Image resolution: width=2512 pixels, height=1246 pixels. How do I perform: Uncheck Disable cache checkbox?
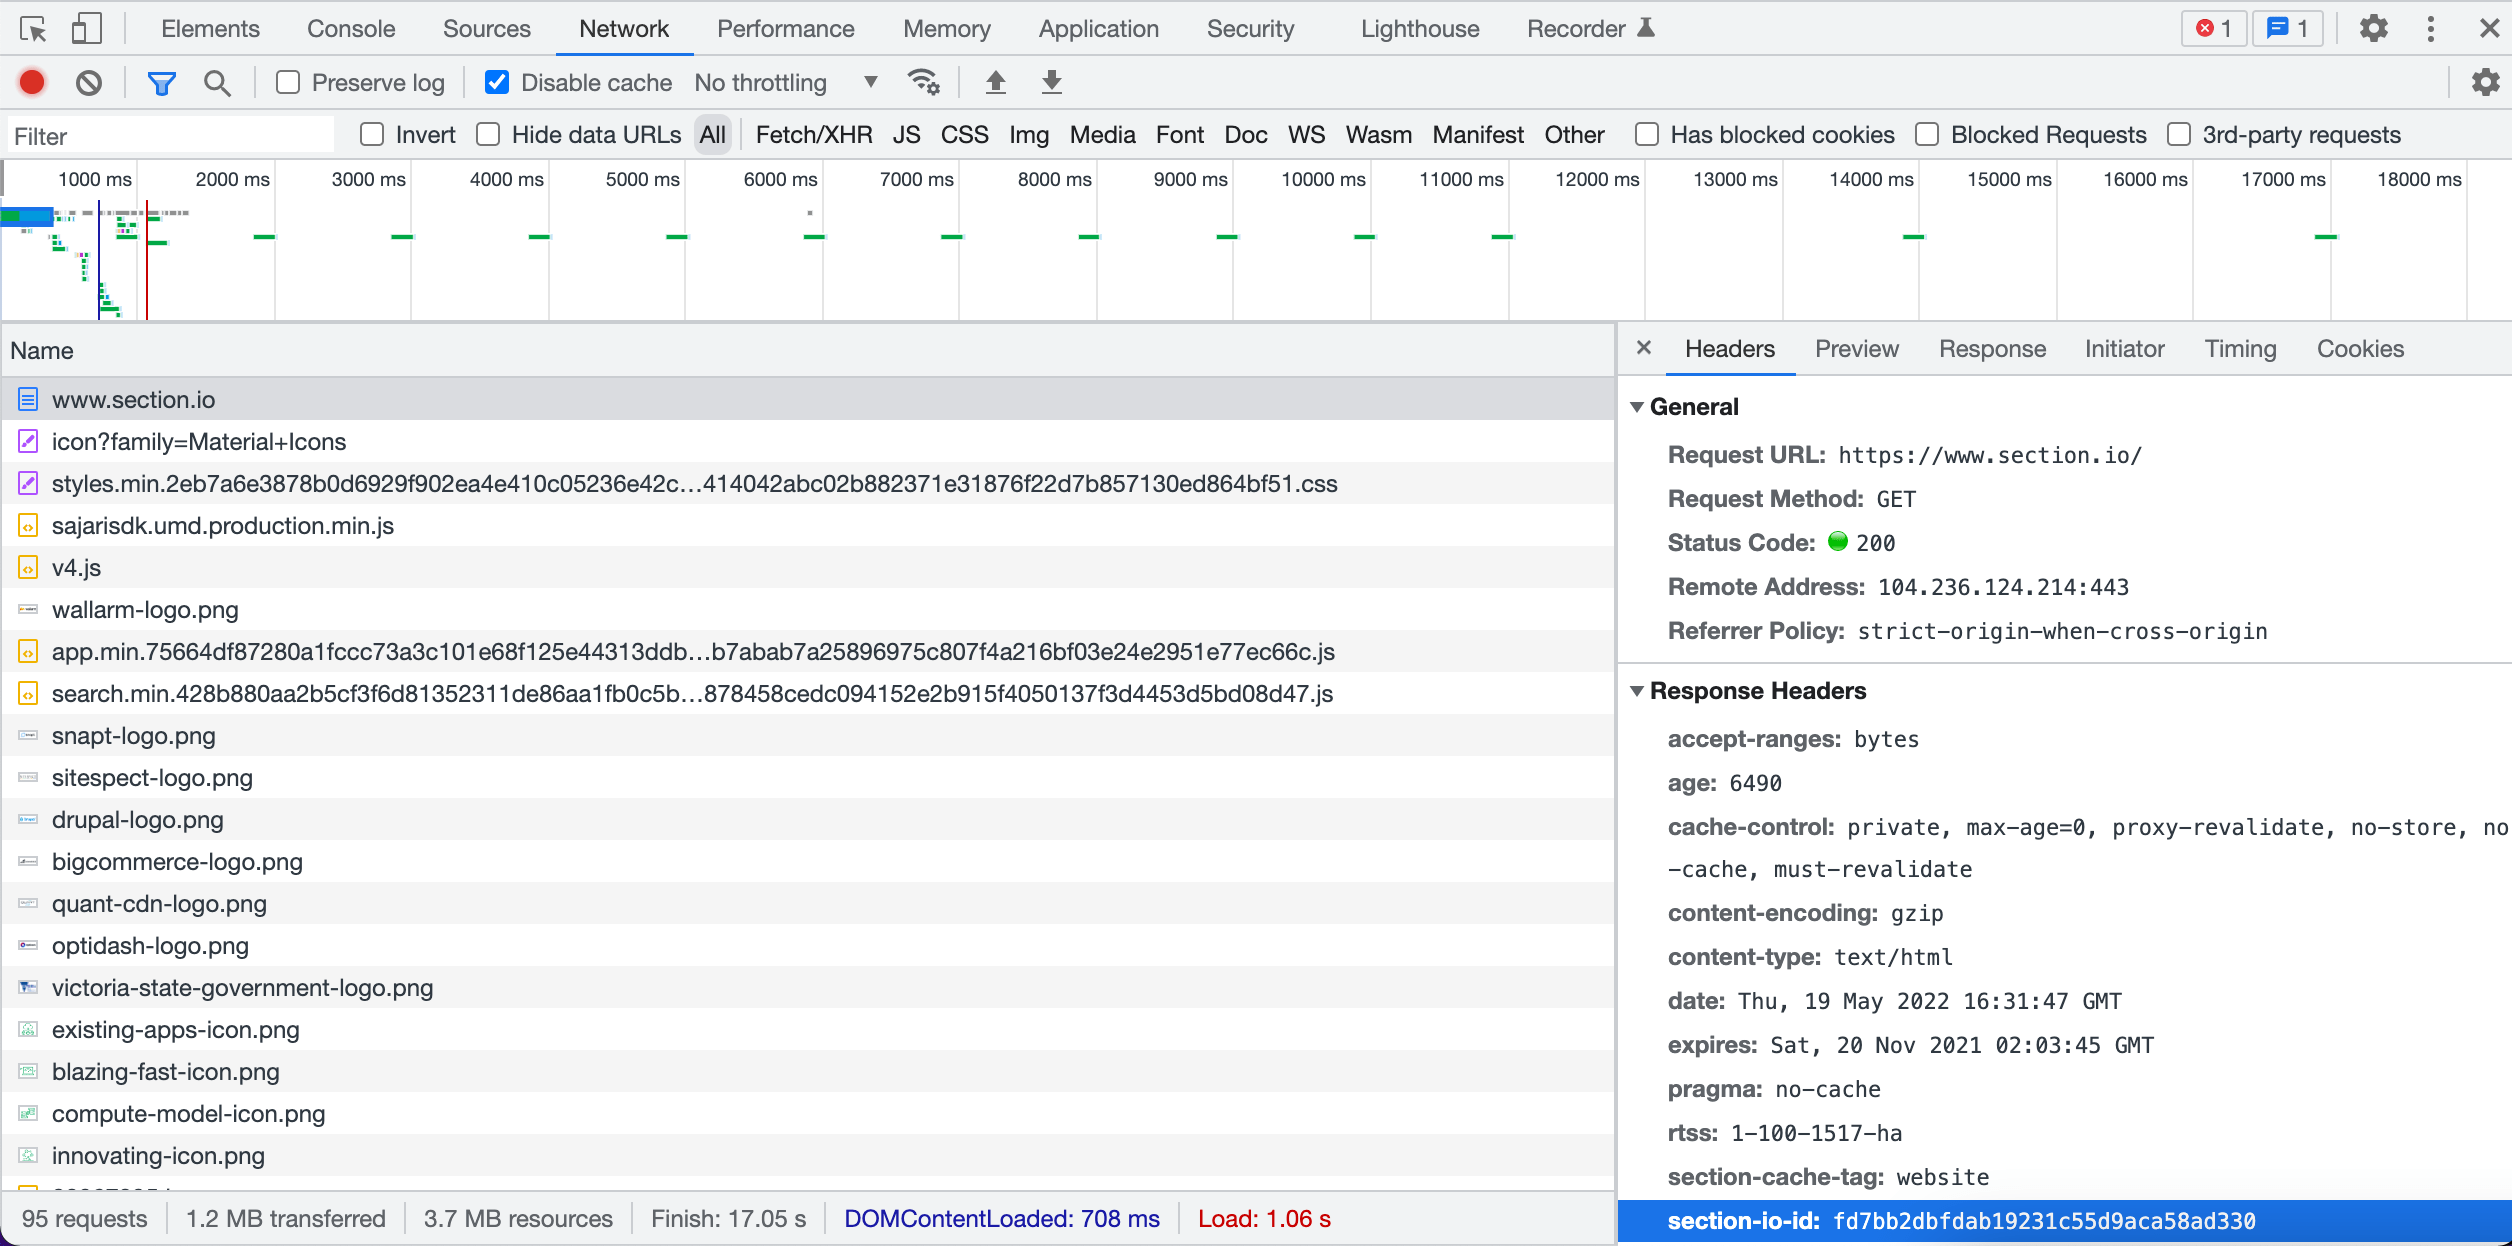[x=497, y=82]
